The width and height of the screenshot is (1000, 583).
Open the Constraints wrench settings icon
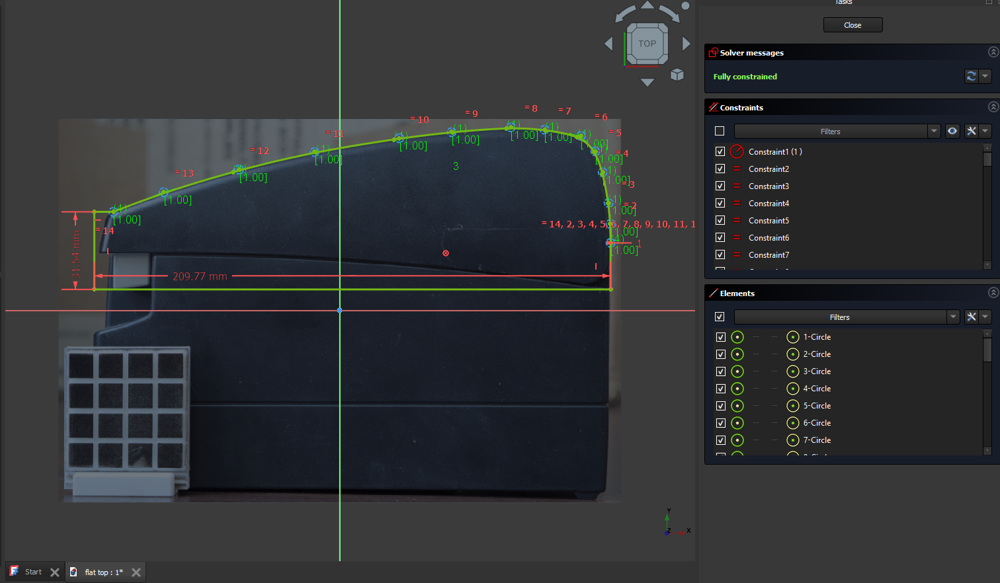[x=970, y=131]
